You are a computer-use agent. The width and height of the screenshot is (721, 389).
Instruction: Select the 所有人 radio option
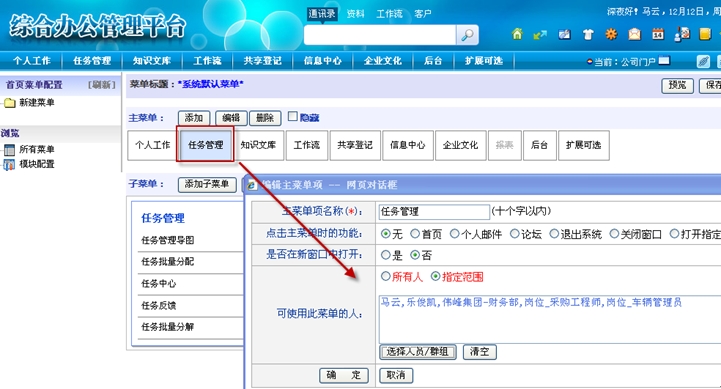[x=386, y=276]
